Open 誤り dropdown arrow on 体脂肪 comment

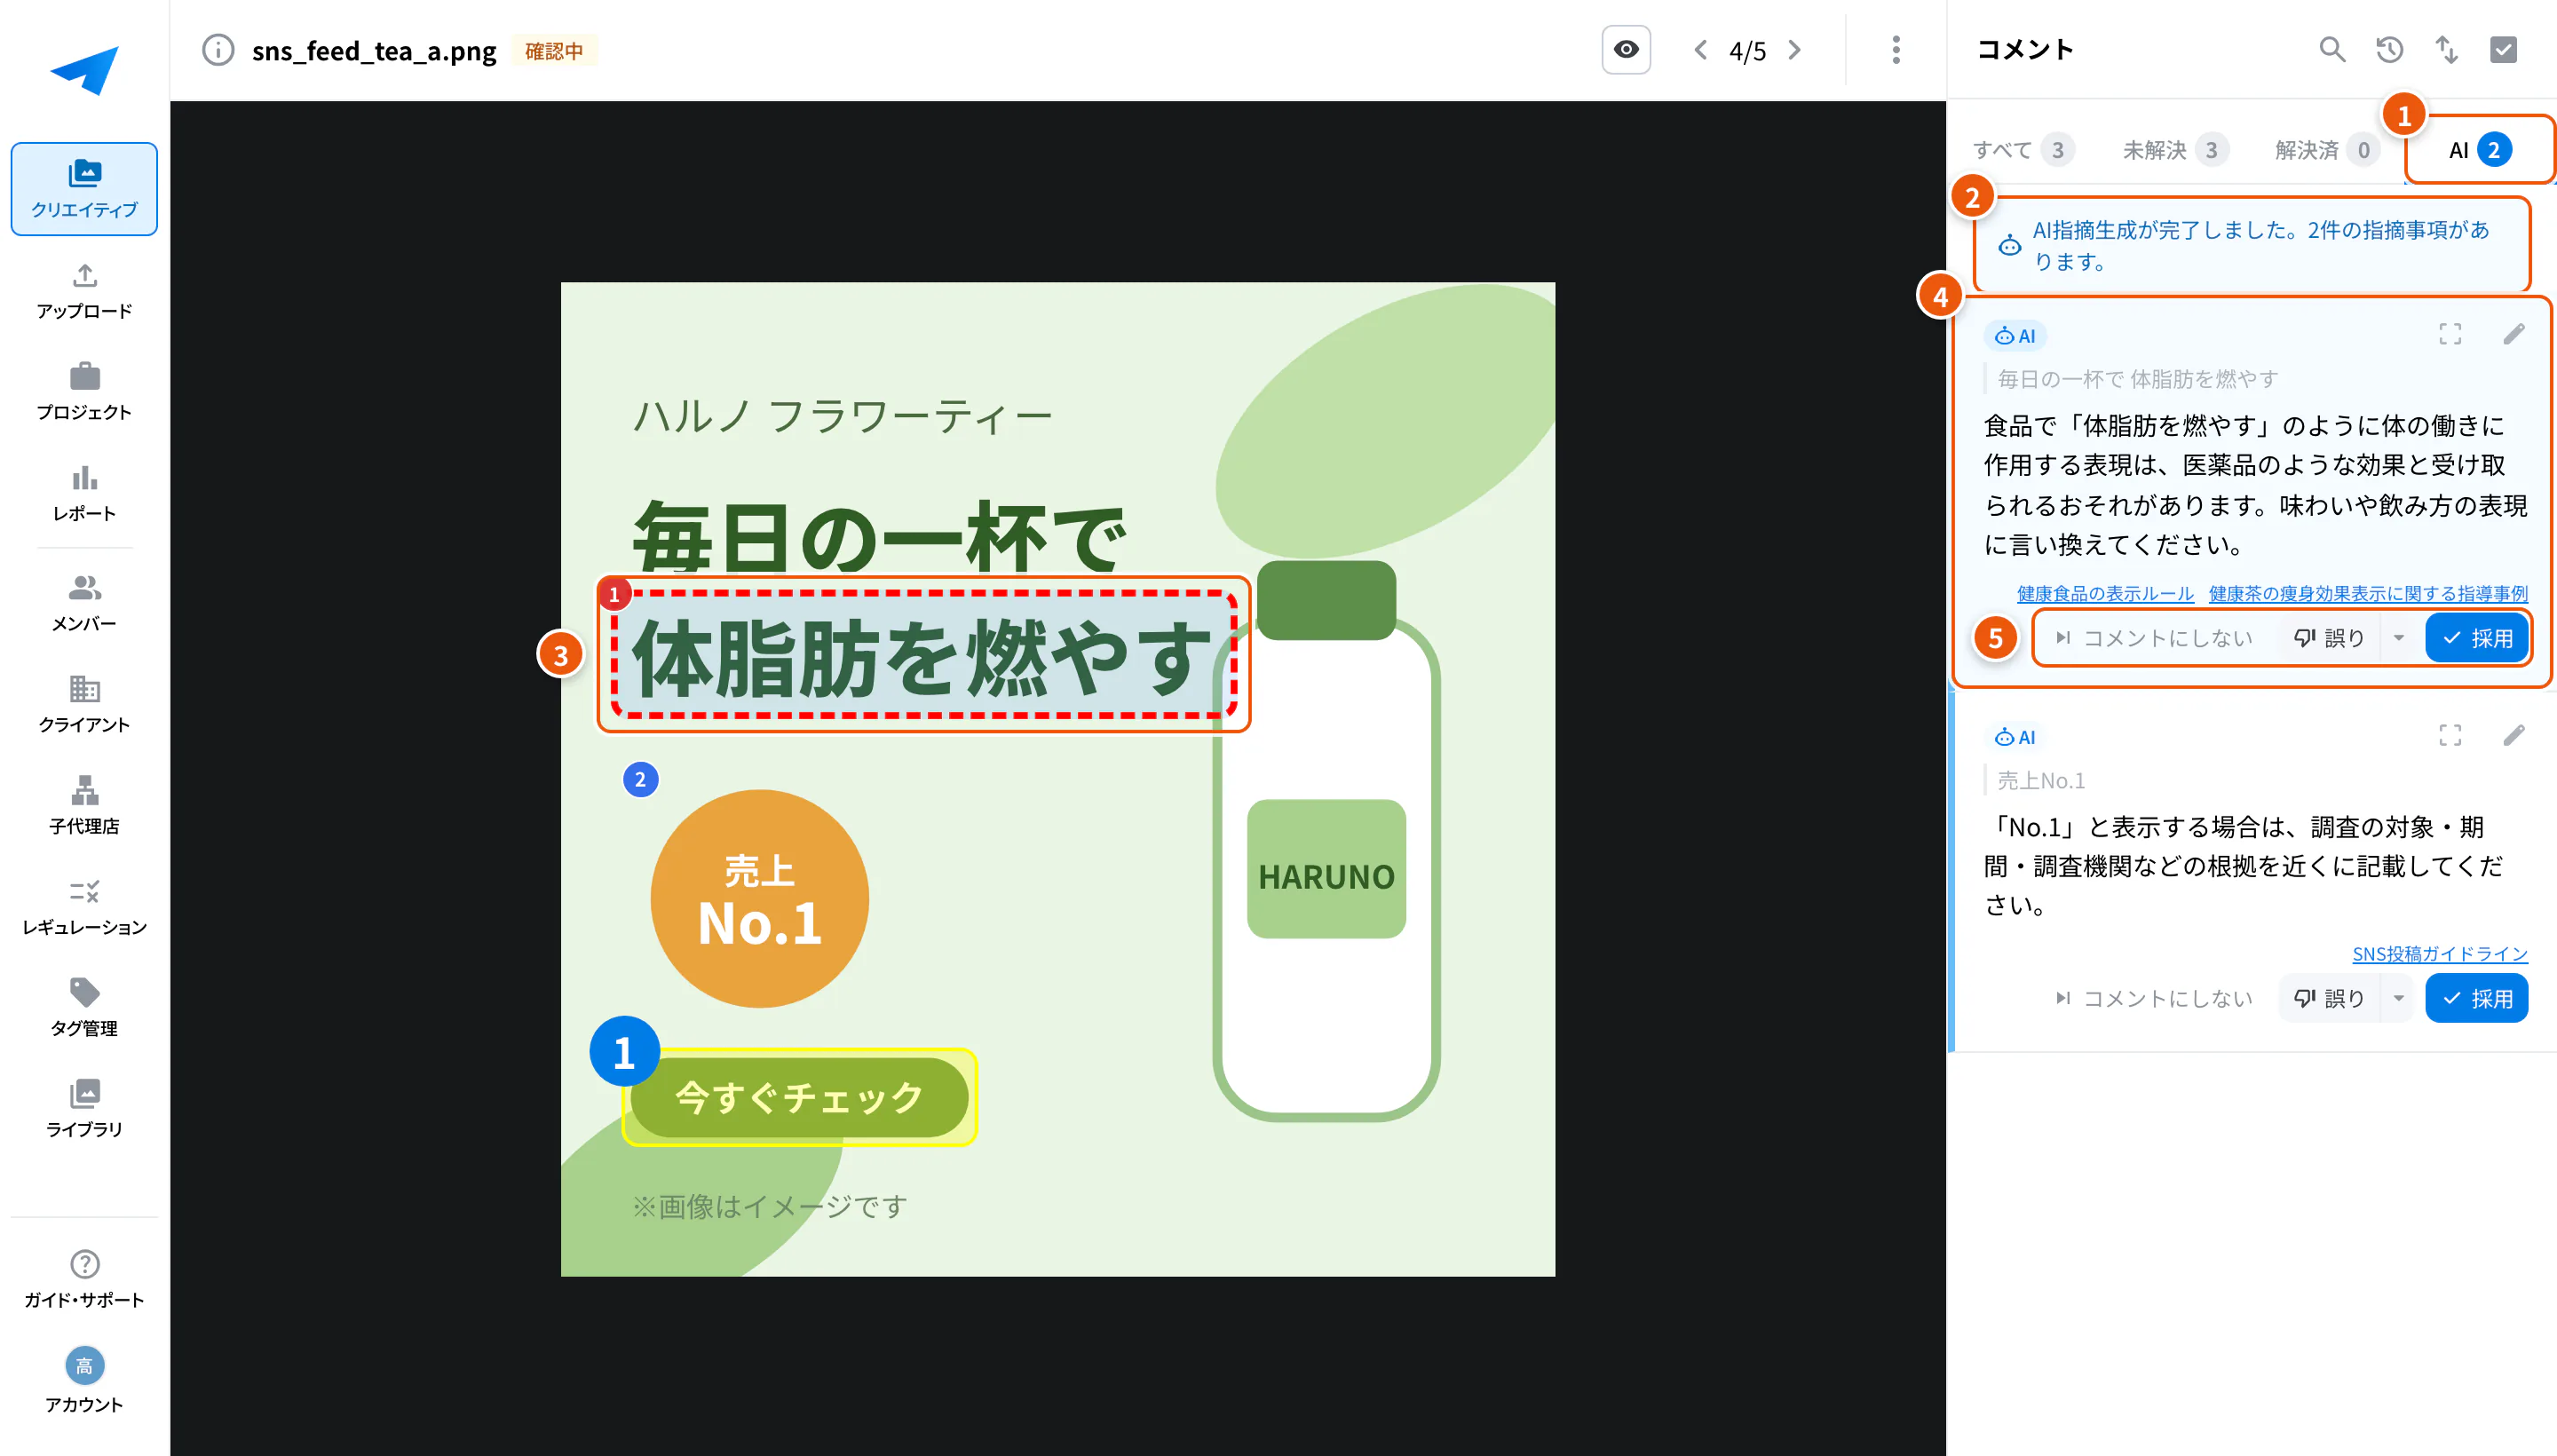(2398, 638)
